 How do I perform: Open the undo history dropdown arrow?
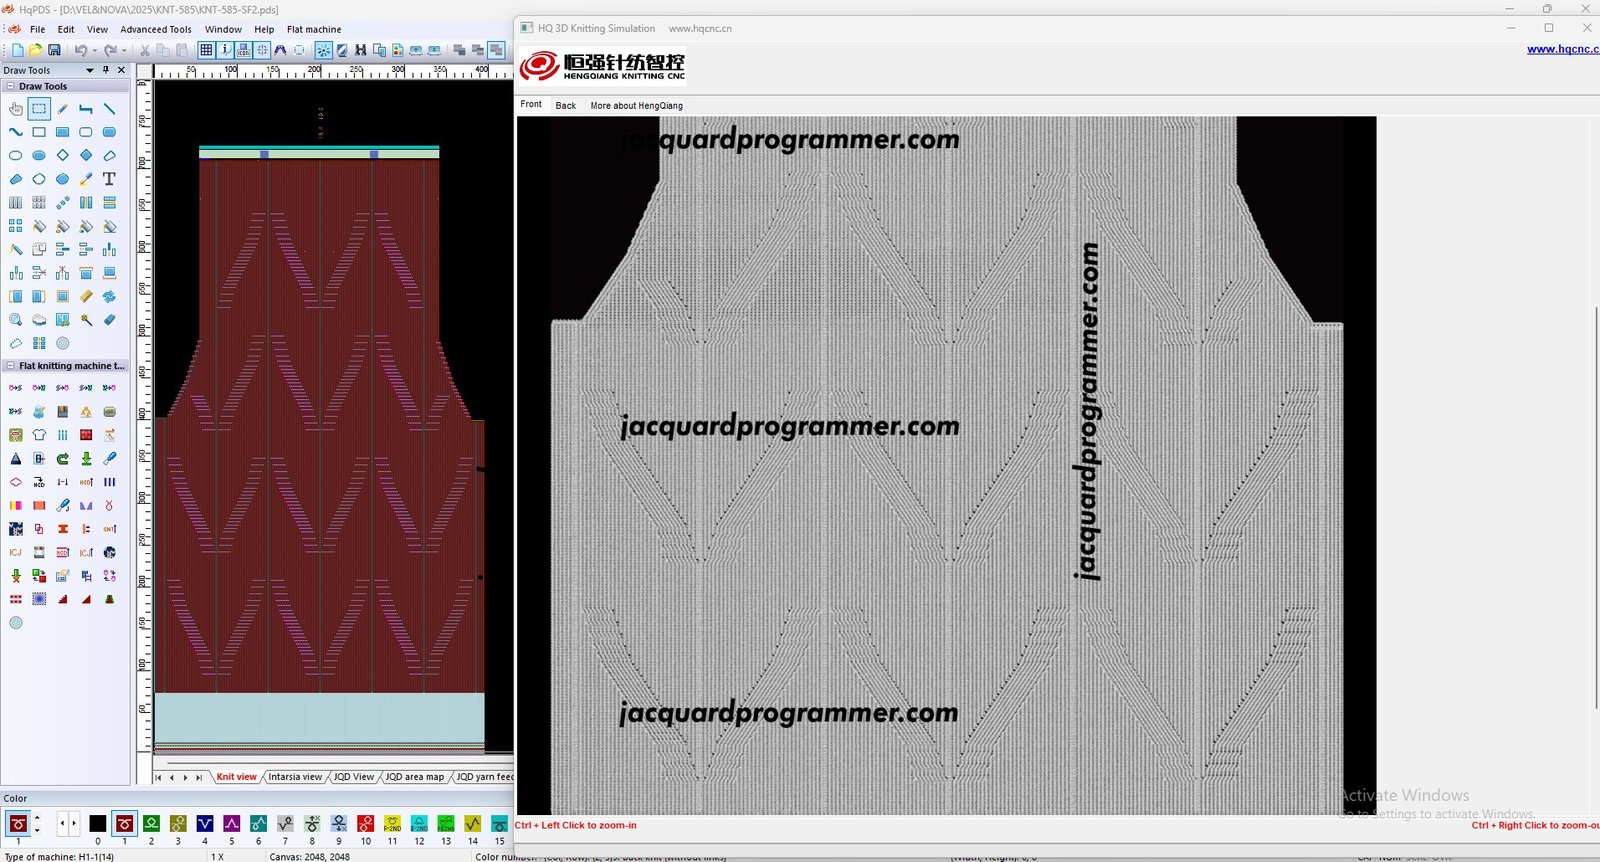(x=95, y=50)
